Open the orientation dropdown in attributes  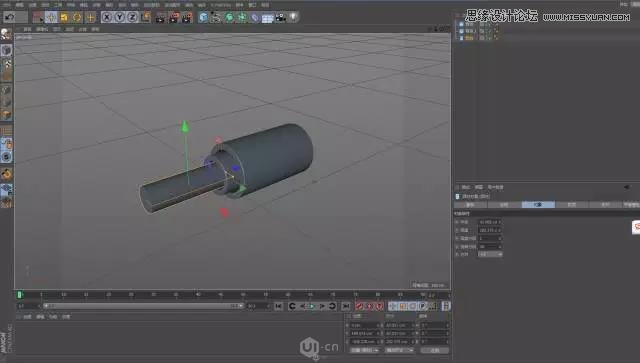click(x=490, y=254)
